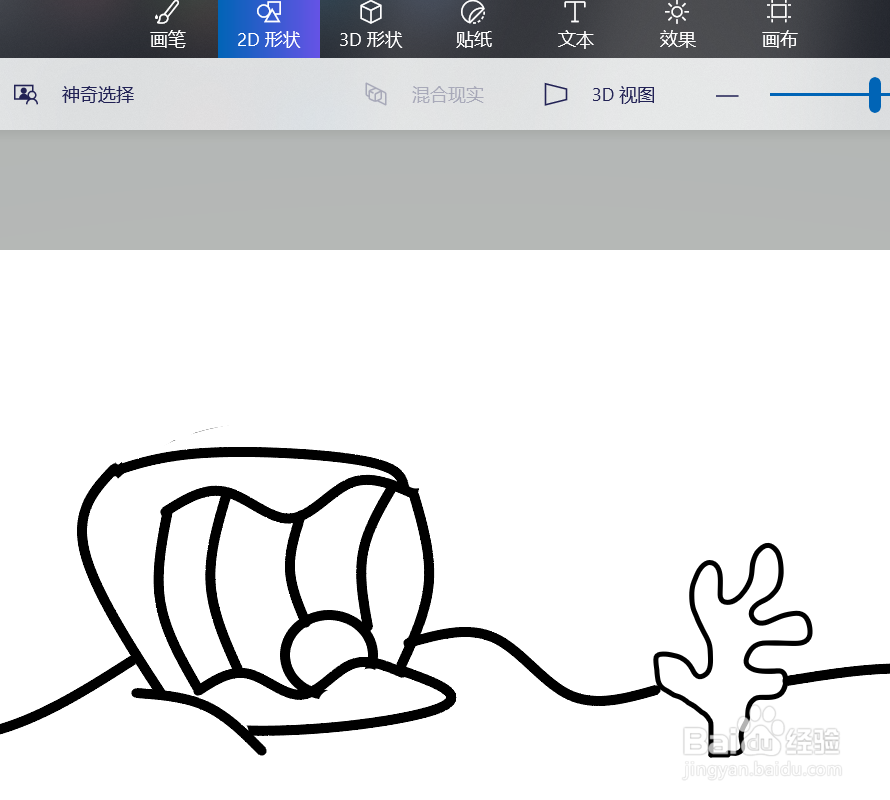Toggle the 3D 视图 view icon

click(x=556, y=94)
